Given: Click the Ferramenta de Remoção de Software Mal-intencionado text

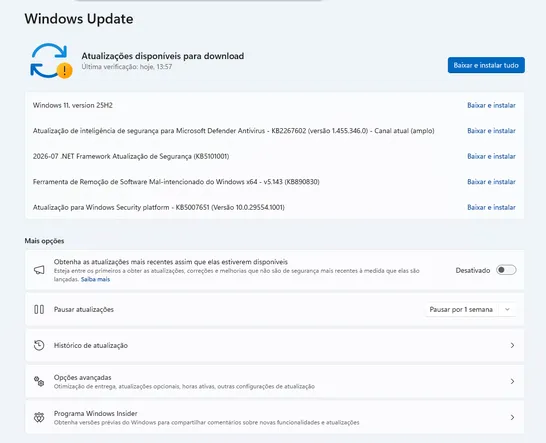Looking at the screenshot, I should pyautogui.click(x=176, y=181).
